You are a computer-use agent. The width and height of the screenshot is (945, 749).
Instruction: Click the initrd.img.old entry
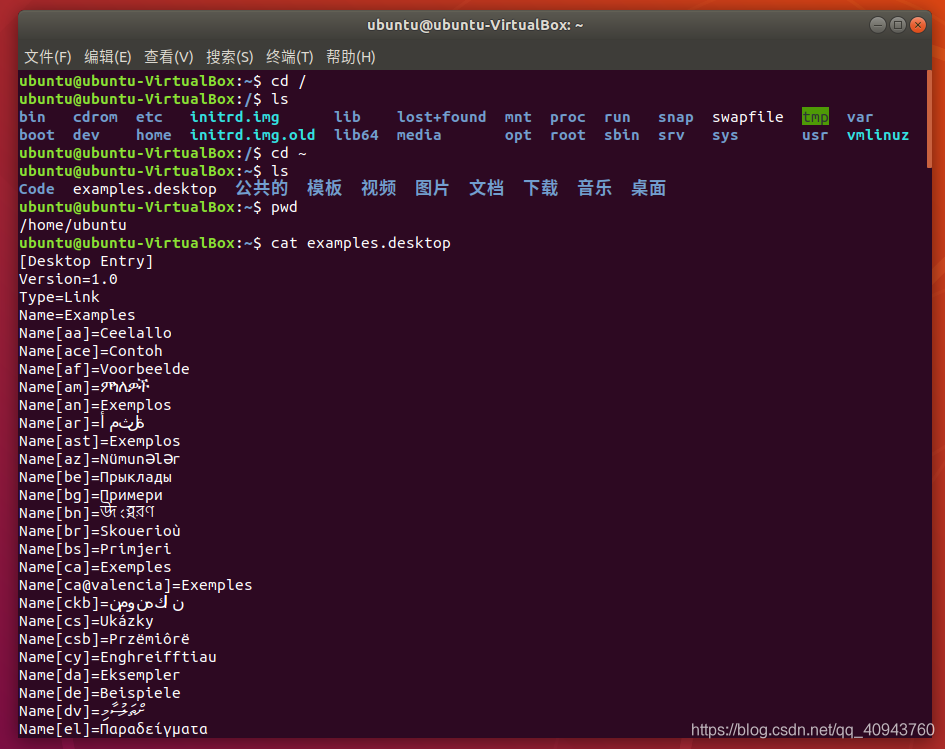[253, 135]
